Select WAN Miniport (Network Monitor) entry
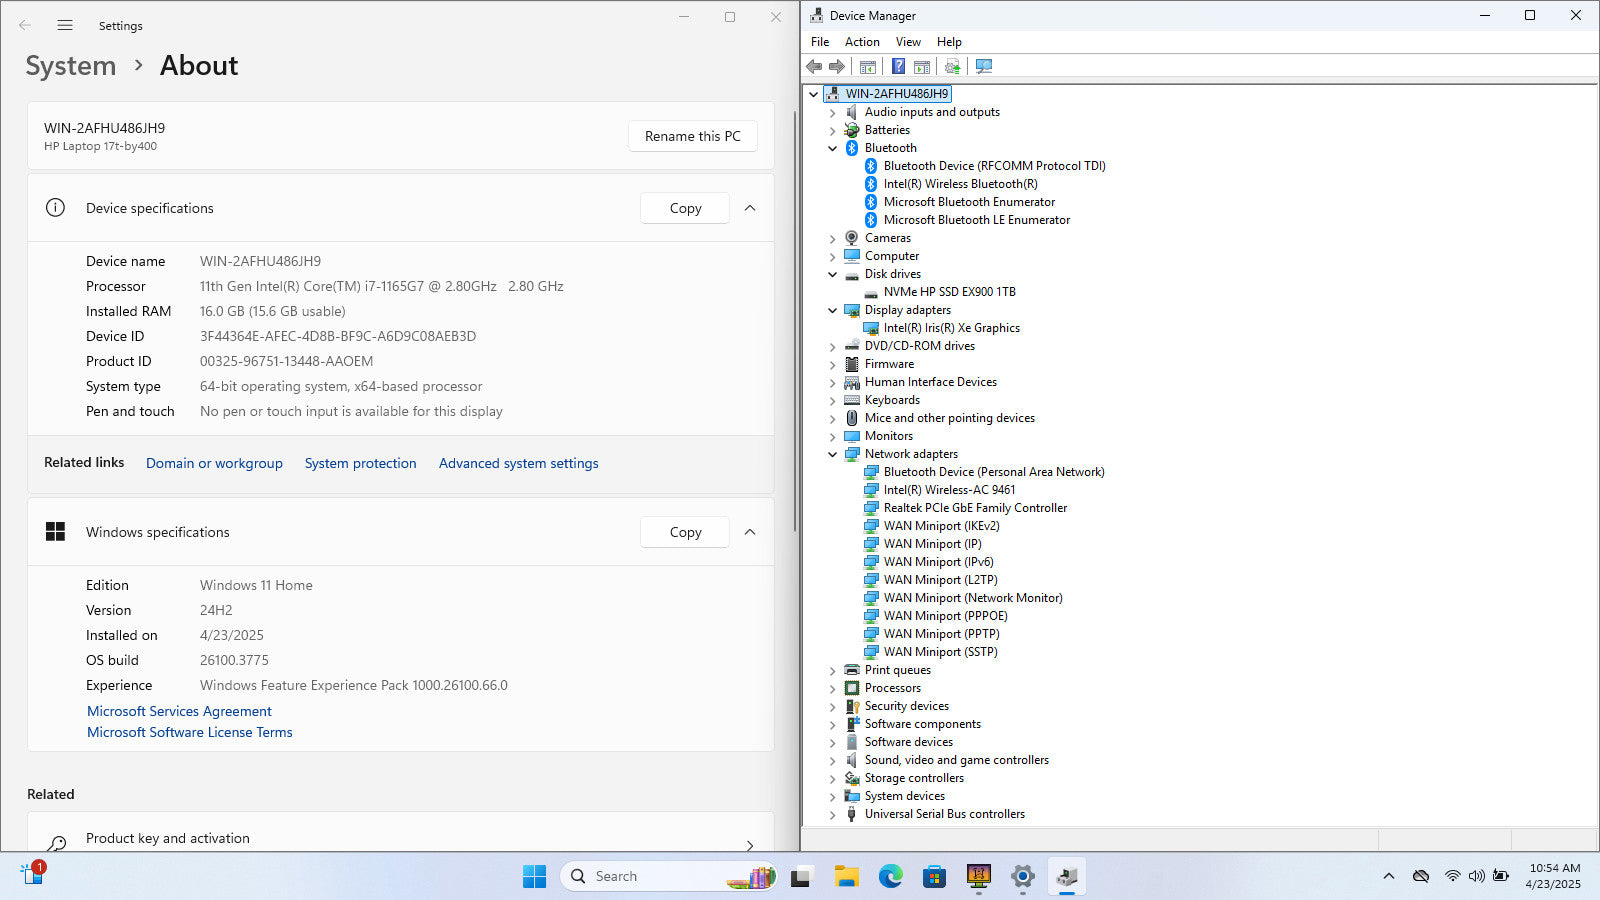1600x900 pixels. coord(973,598)
